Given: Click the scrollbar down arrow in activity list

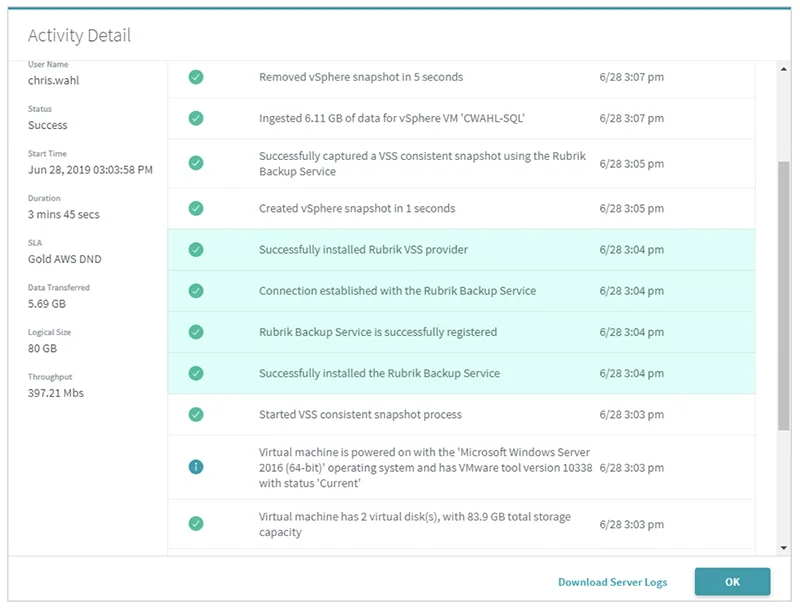Looking at the screenshot, I should (784, 548).
